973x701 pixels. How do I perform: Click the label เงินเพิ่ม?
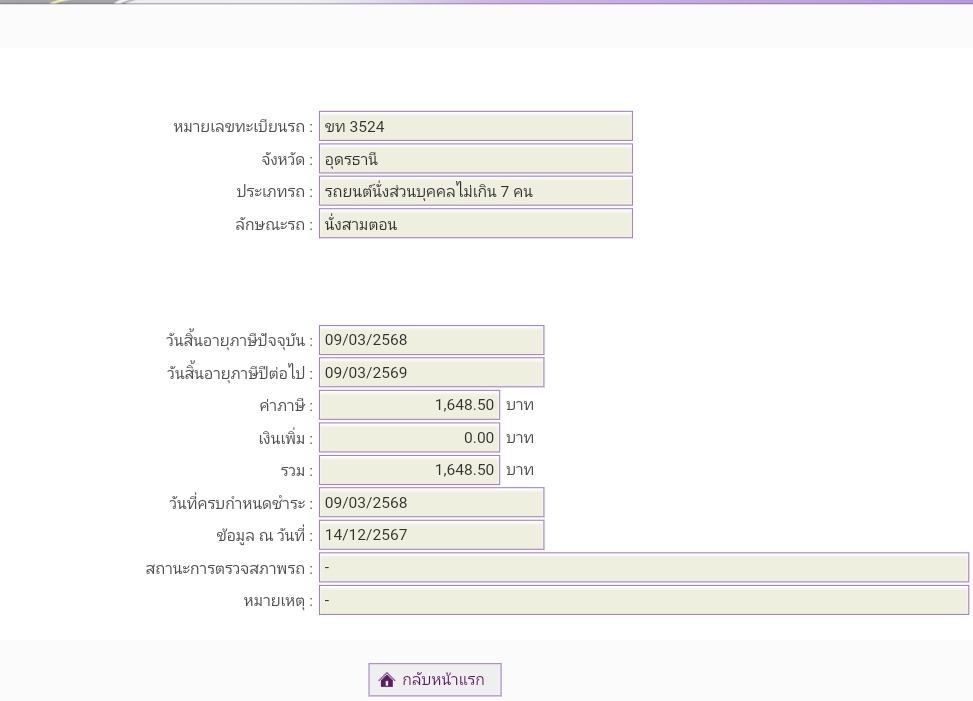pos(285,439)
